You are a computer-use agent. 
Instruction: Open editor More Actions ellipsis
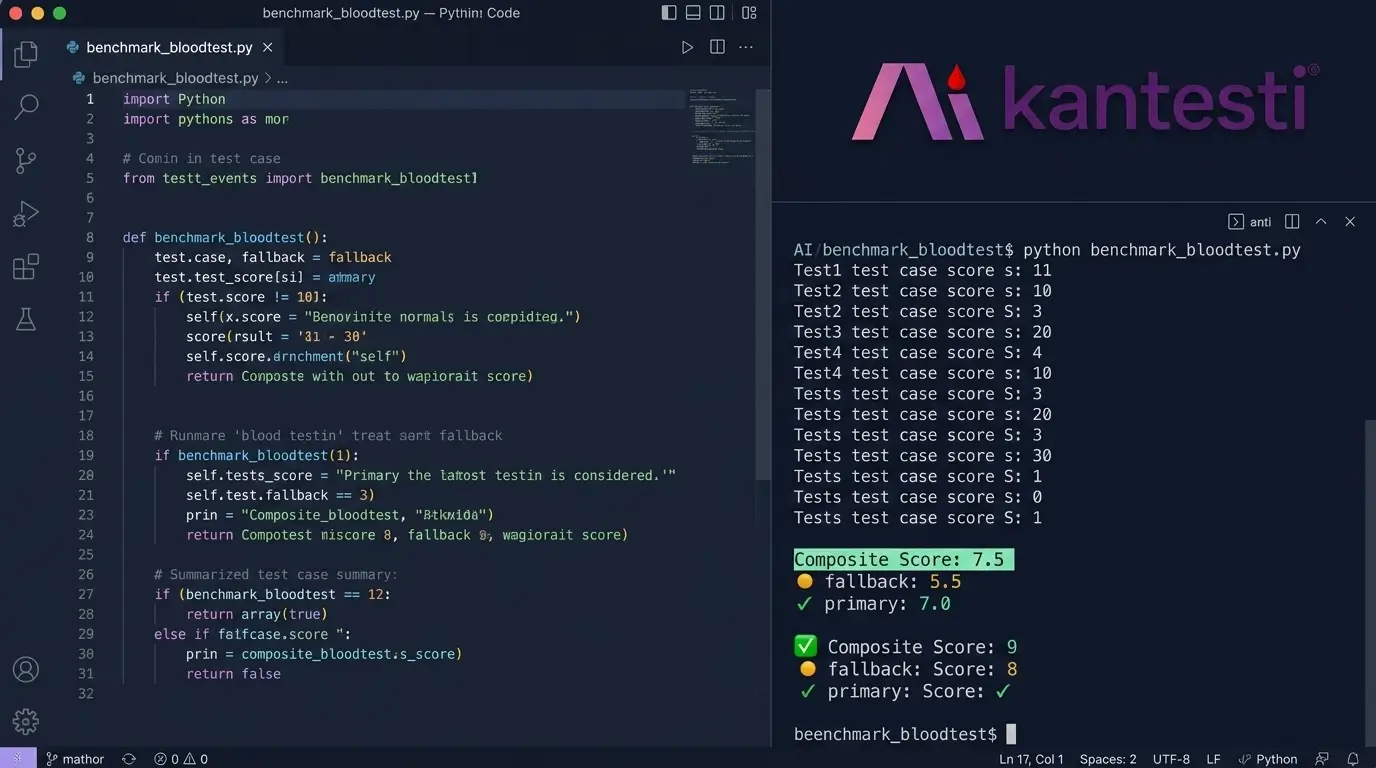[746, 47]
